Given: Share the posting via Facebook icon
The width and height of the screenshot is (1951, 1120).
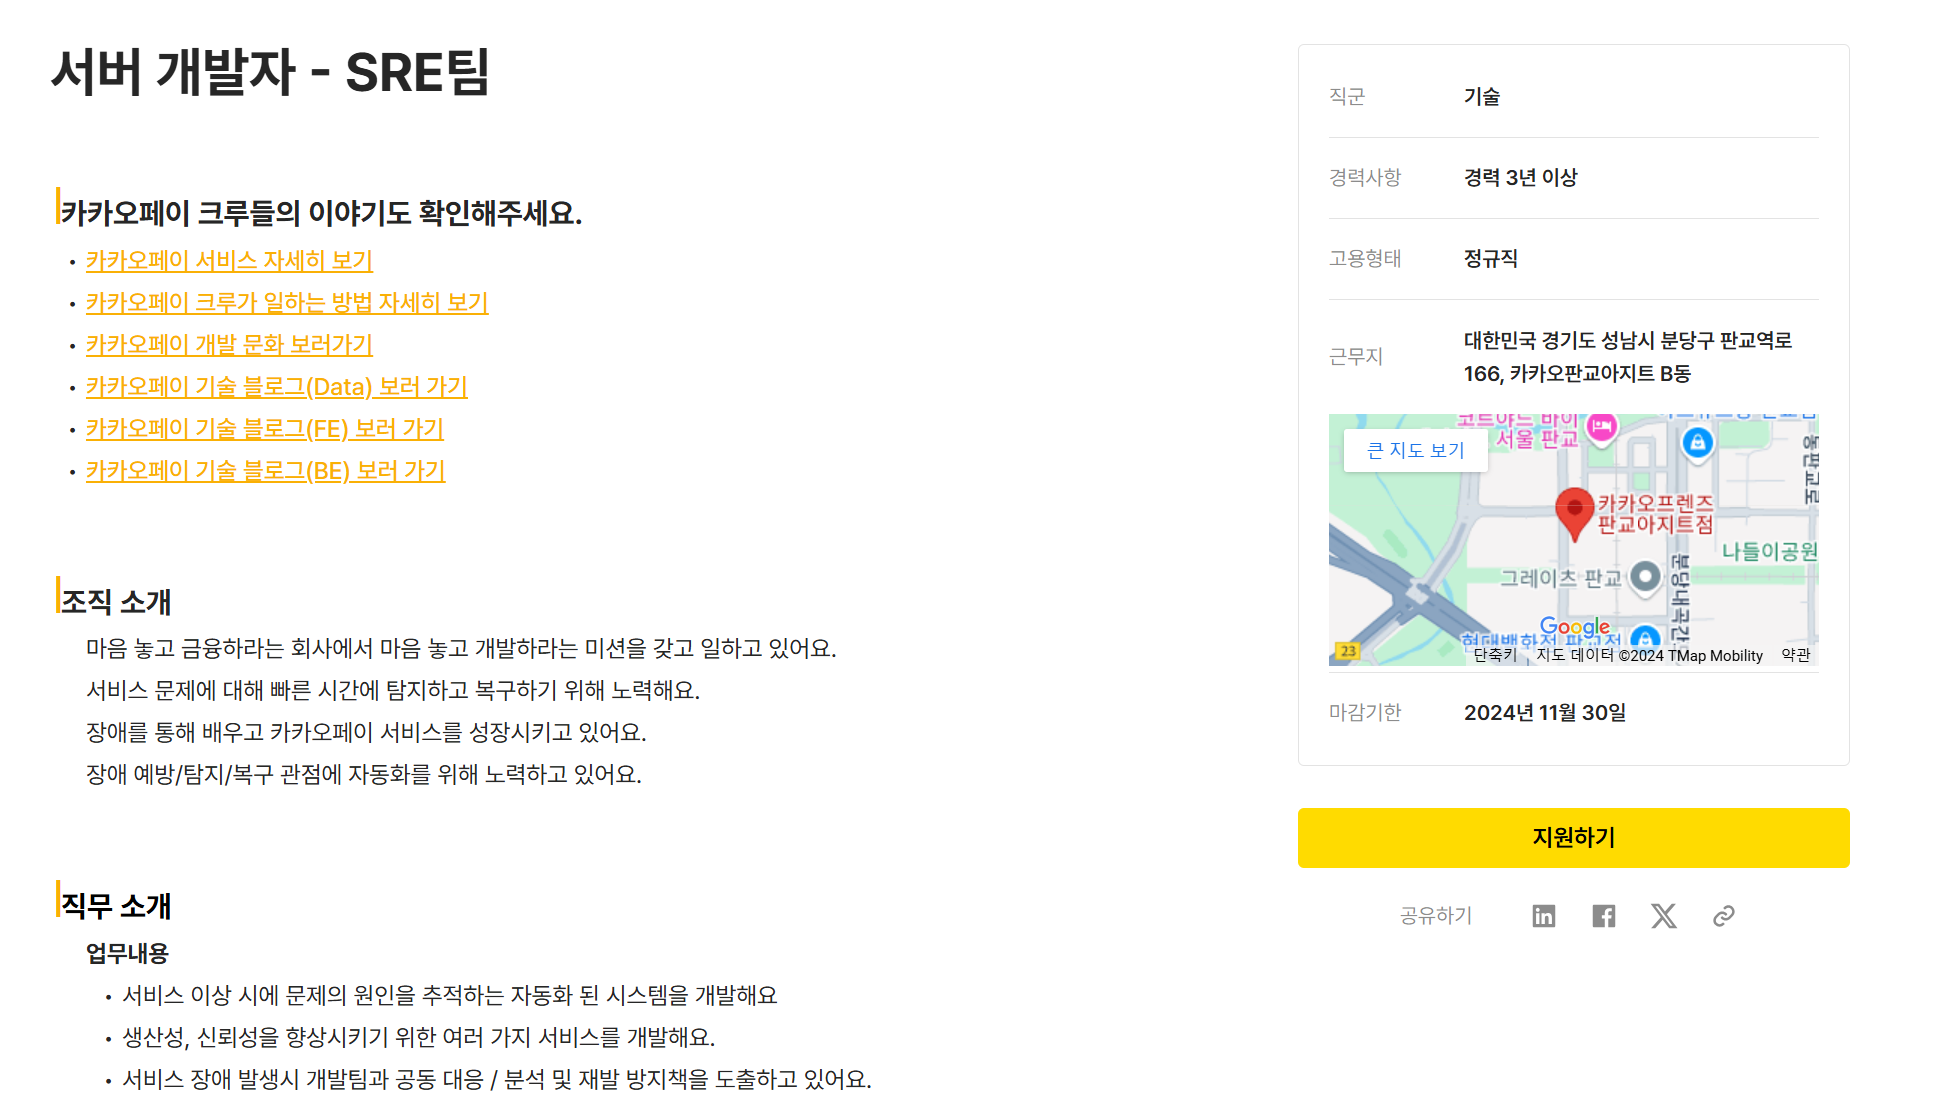Looking at the screenshot, I should coord(1603,916).
